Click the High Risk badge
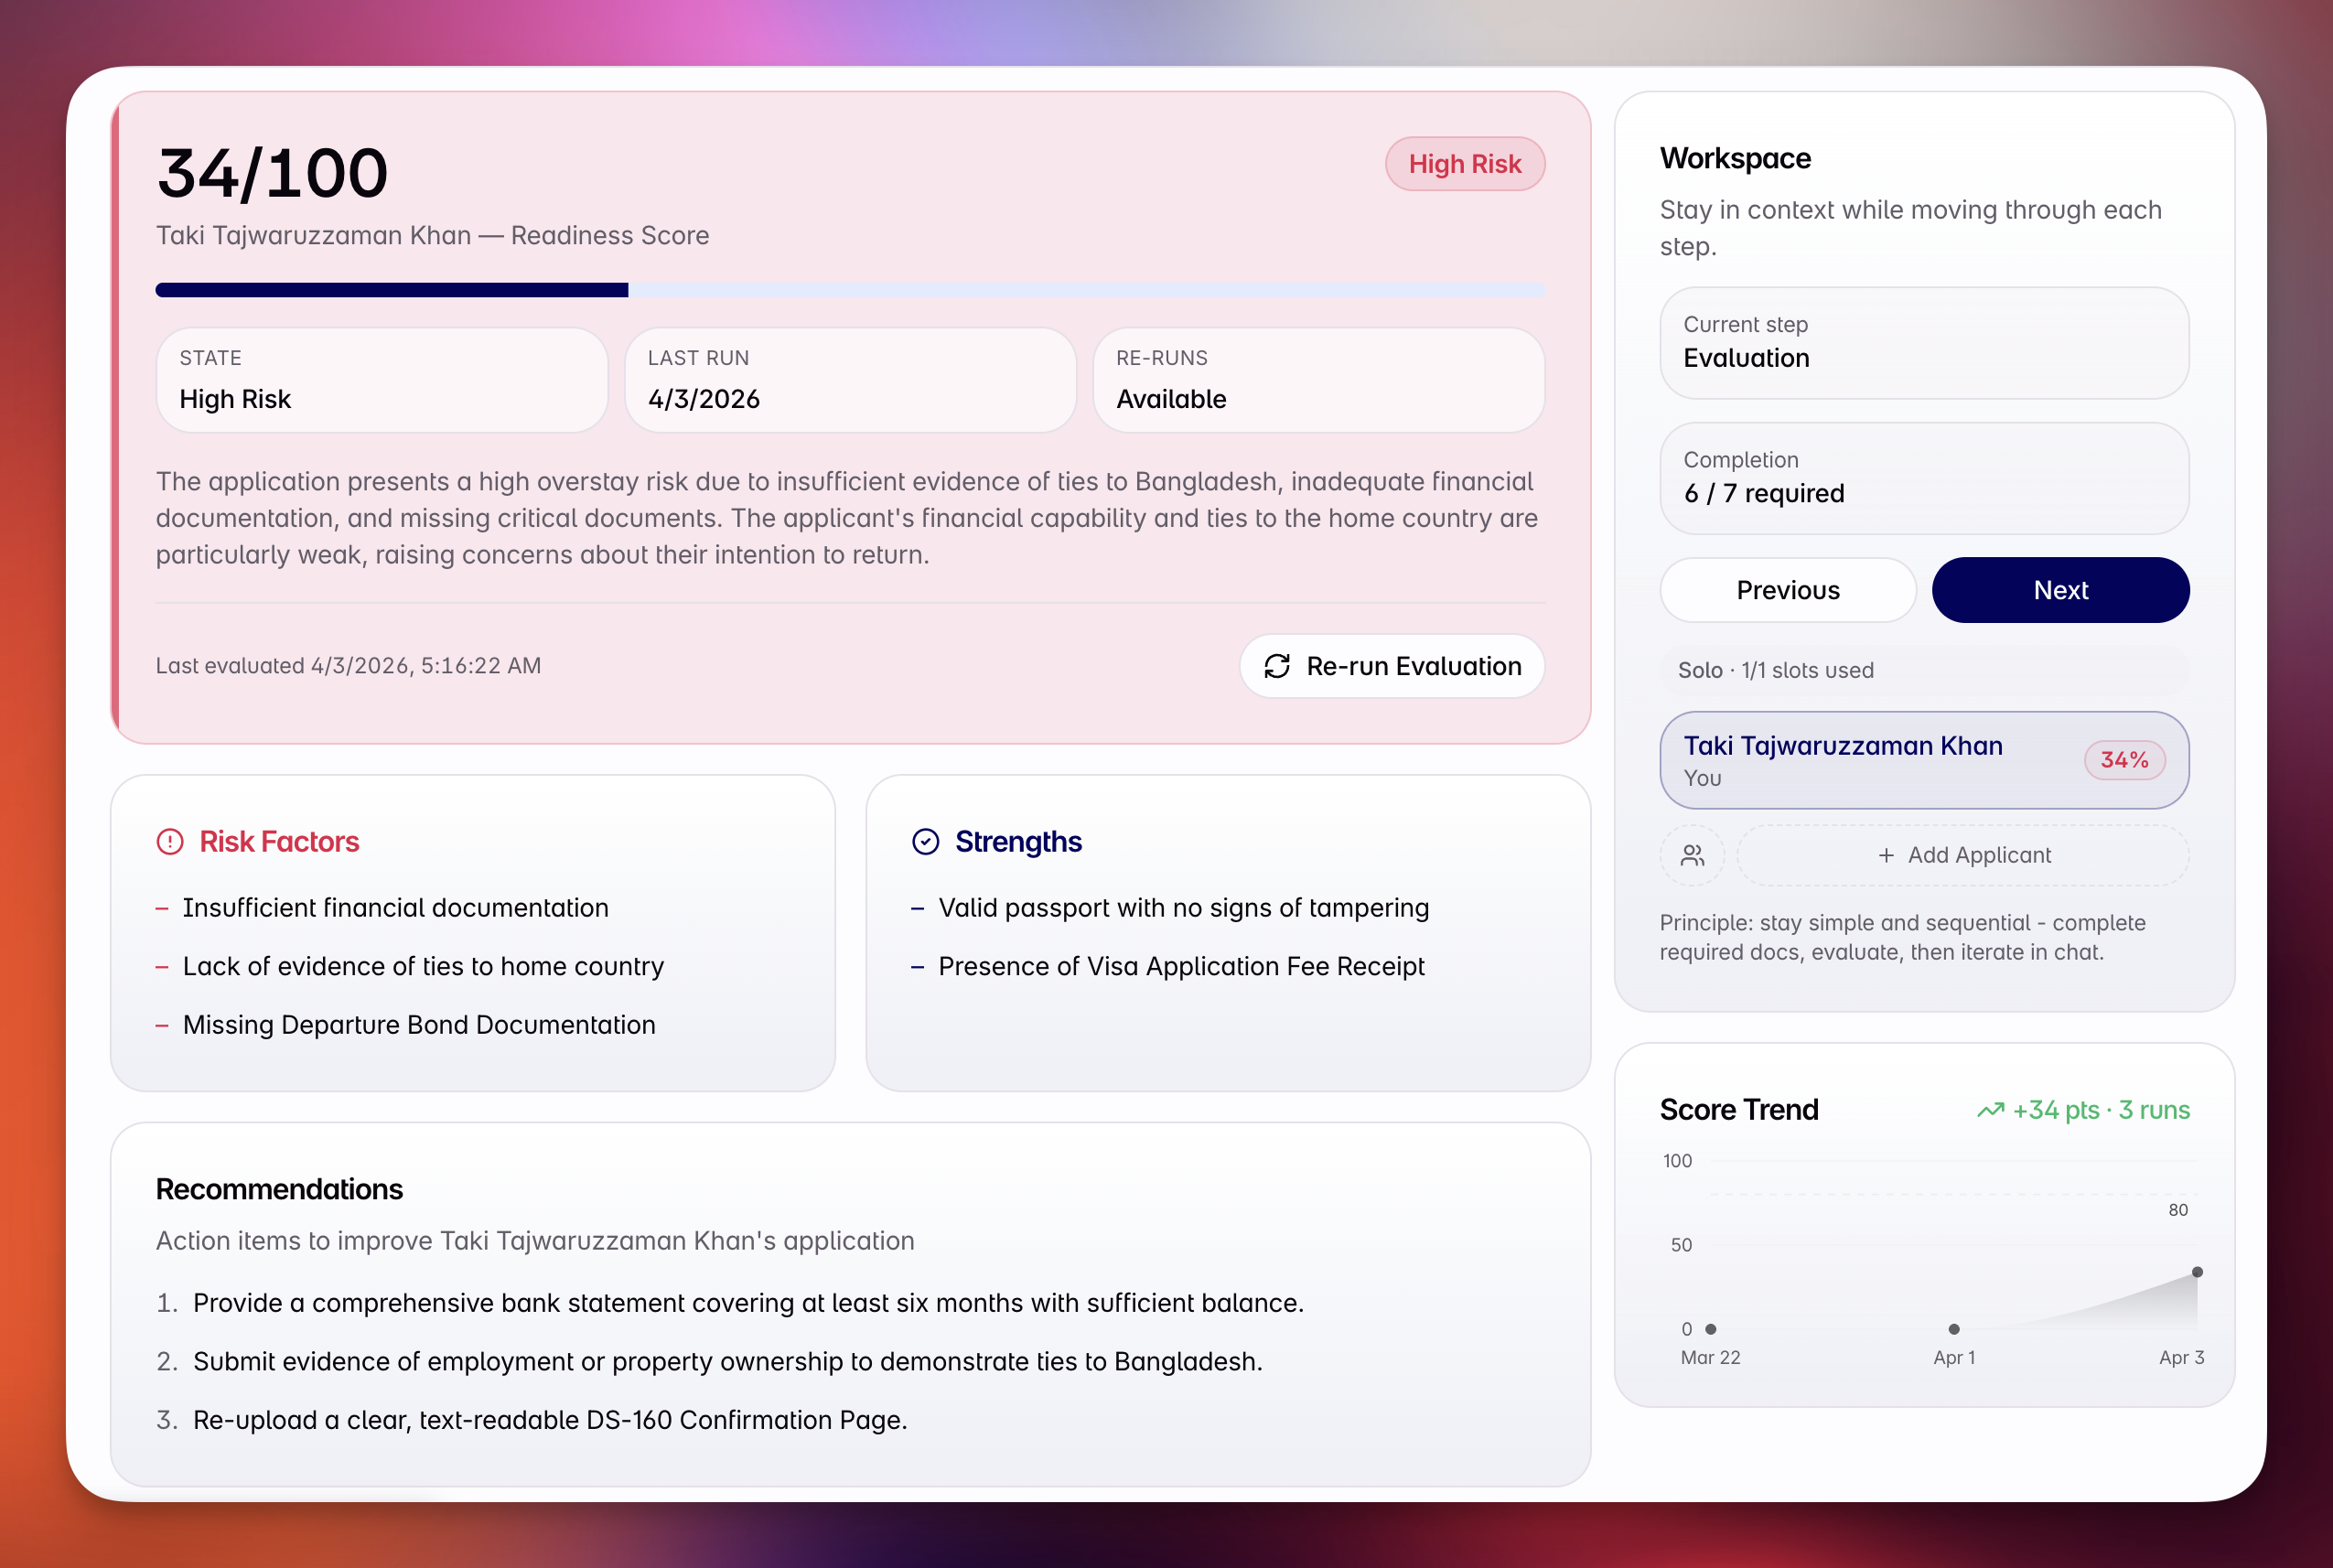 pos(1464,164)
